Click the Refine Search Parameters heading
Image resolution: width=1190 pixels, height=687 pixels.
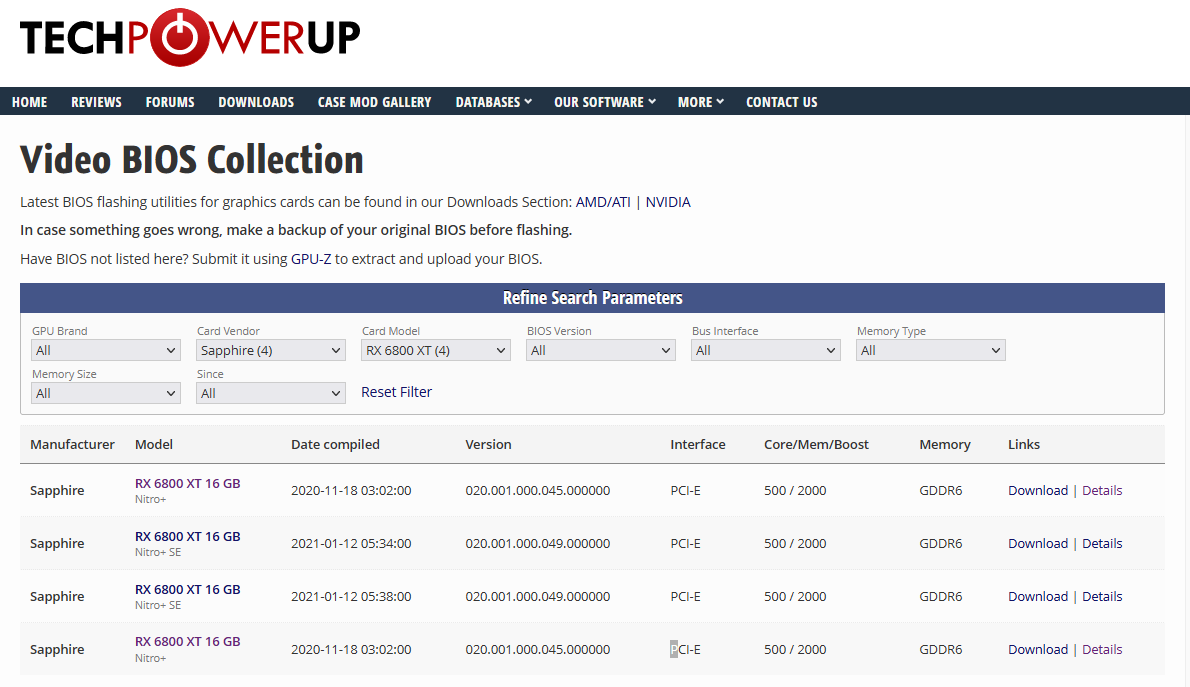pos(593,298)
